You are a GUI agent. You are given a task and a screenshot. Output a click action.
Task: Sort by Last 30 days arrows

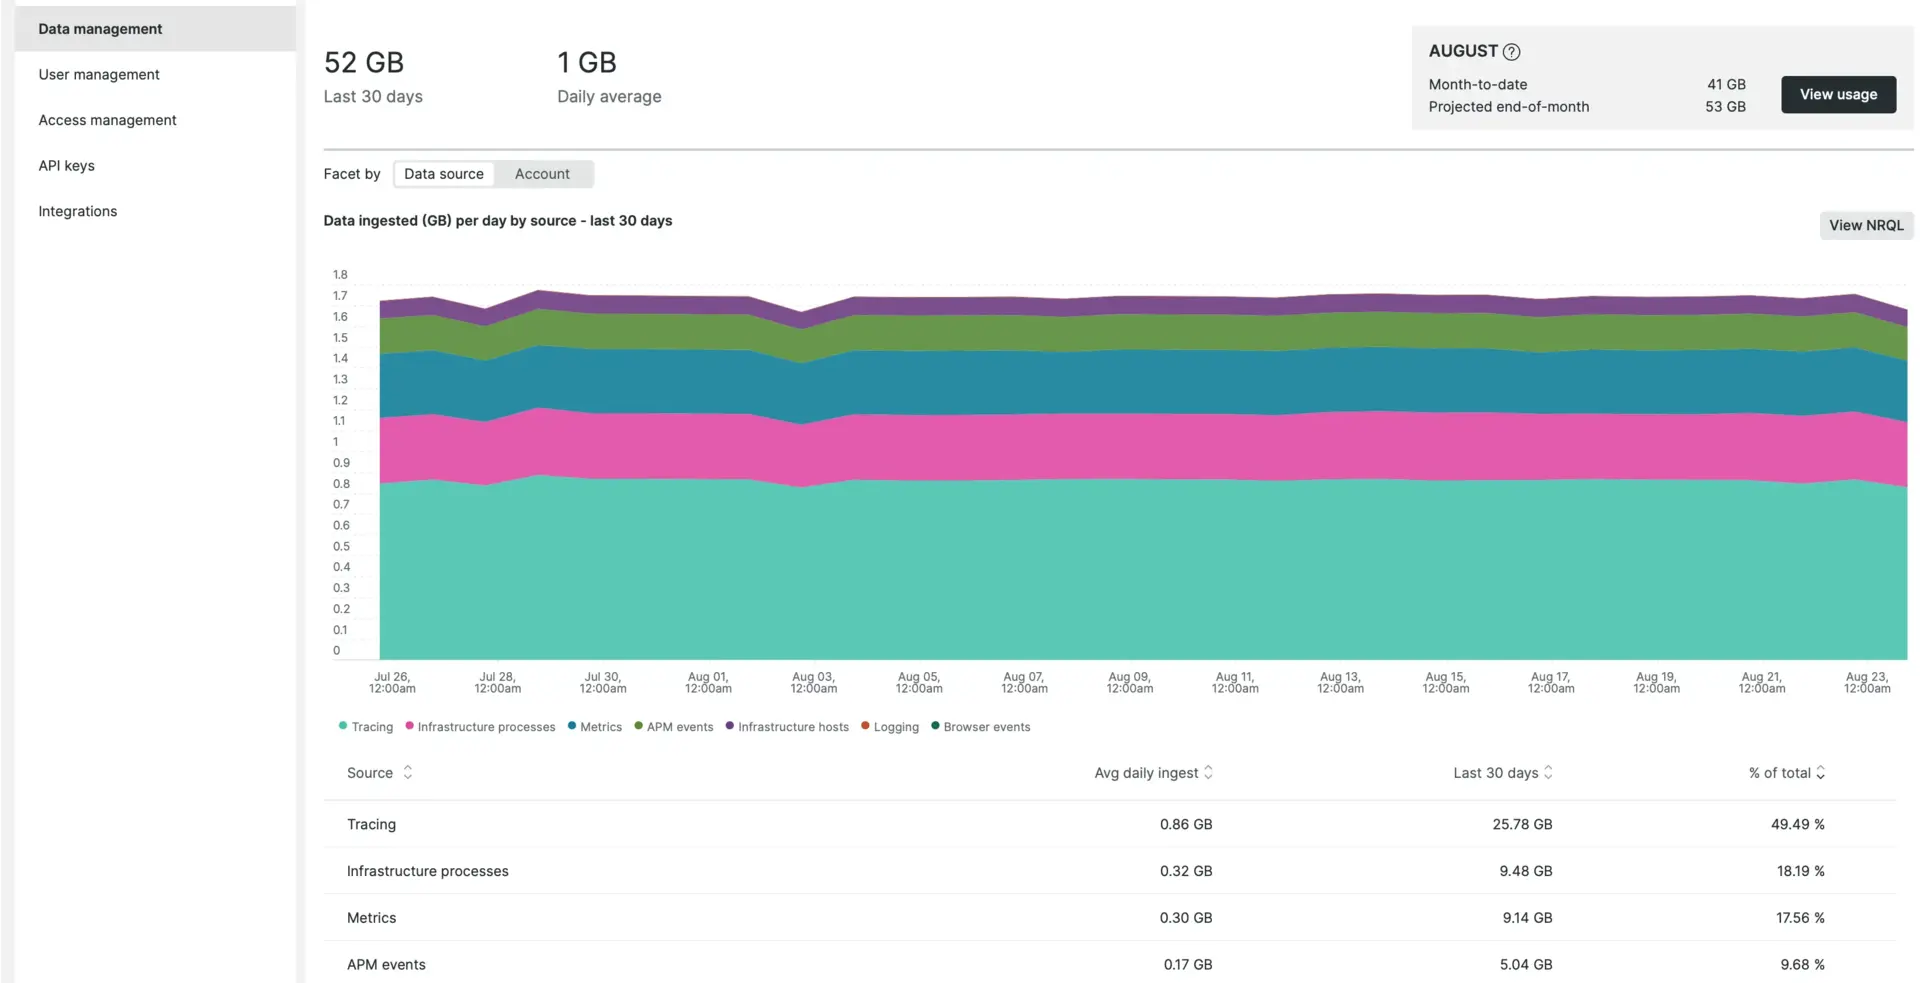pos(1548,772)
